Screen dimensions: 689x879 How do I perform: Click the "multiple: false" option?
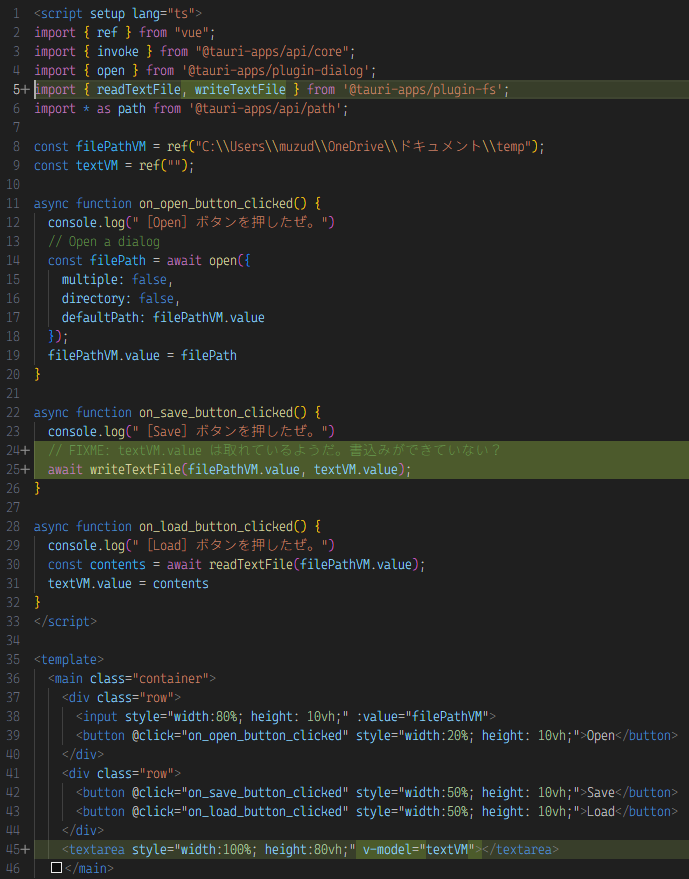(x=114, y=280)
